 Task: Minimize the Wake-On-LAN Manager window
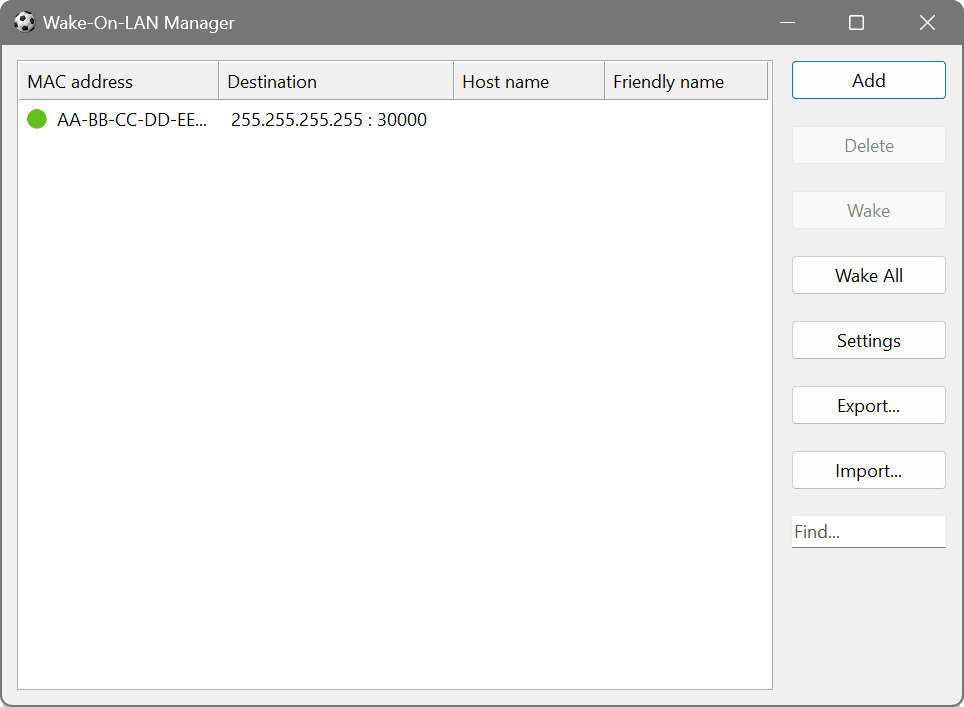coord(787,22)
